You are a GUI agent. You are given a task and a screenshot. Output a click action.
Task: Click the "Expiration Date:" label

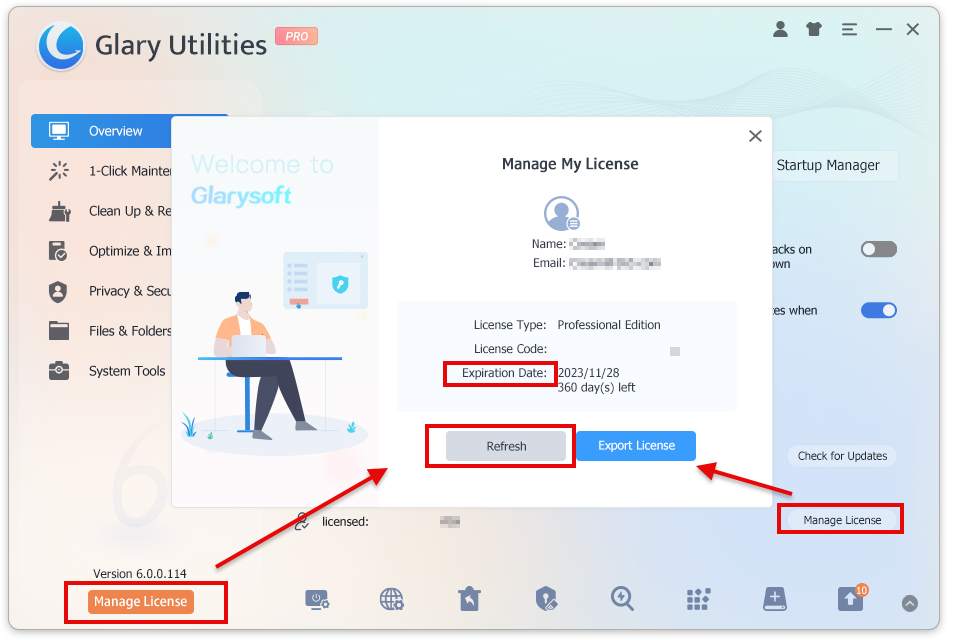504,372
